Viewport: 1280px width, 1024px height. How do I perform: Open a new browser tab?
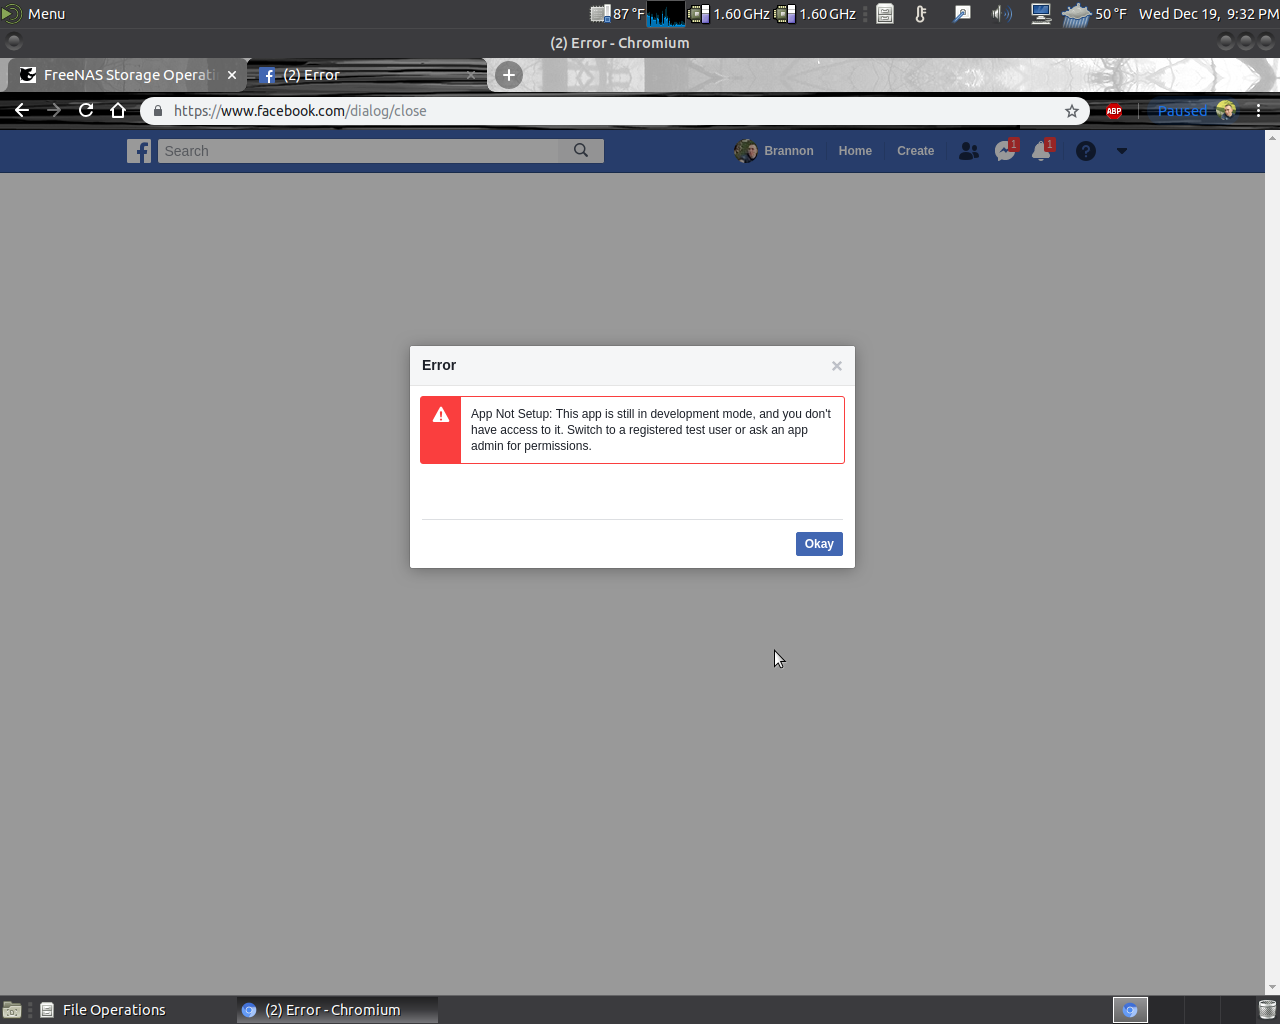(509, 75)
